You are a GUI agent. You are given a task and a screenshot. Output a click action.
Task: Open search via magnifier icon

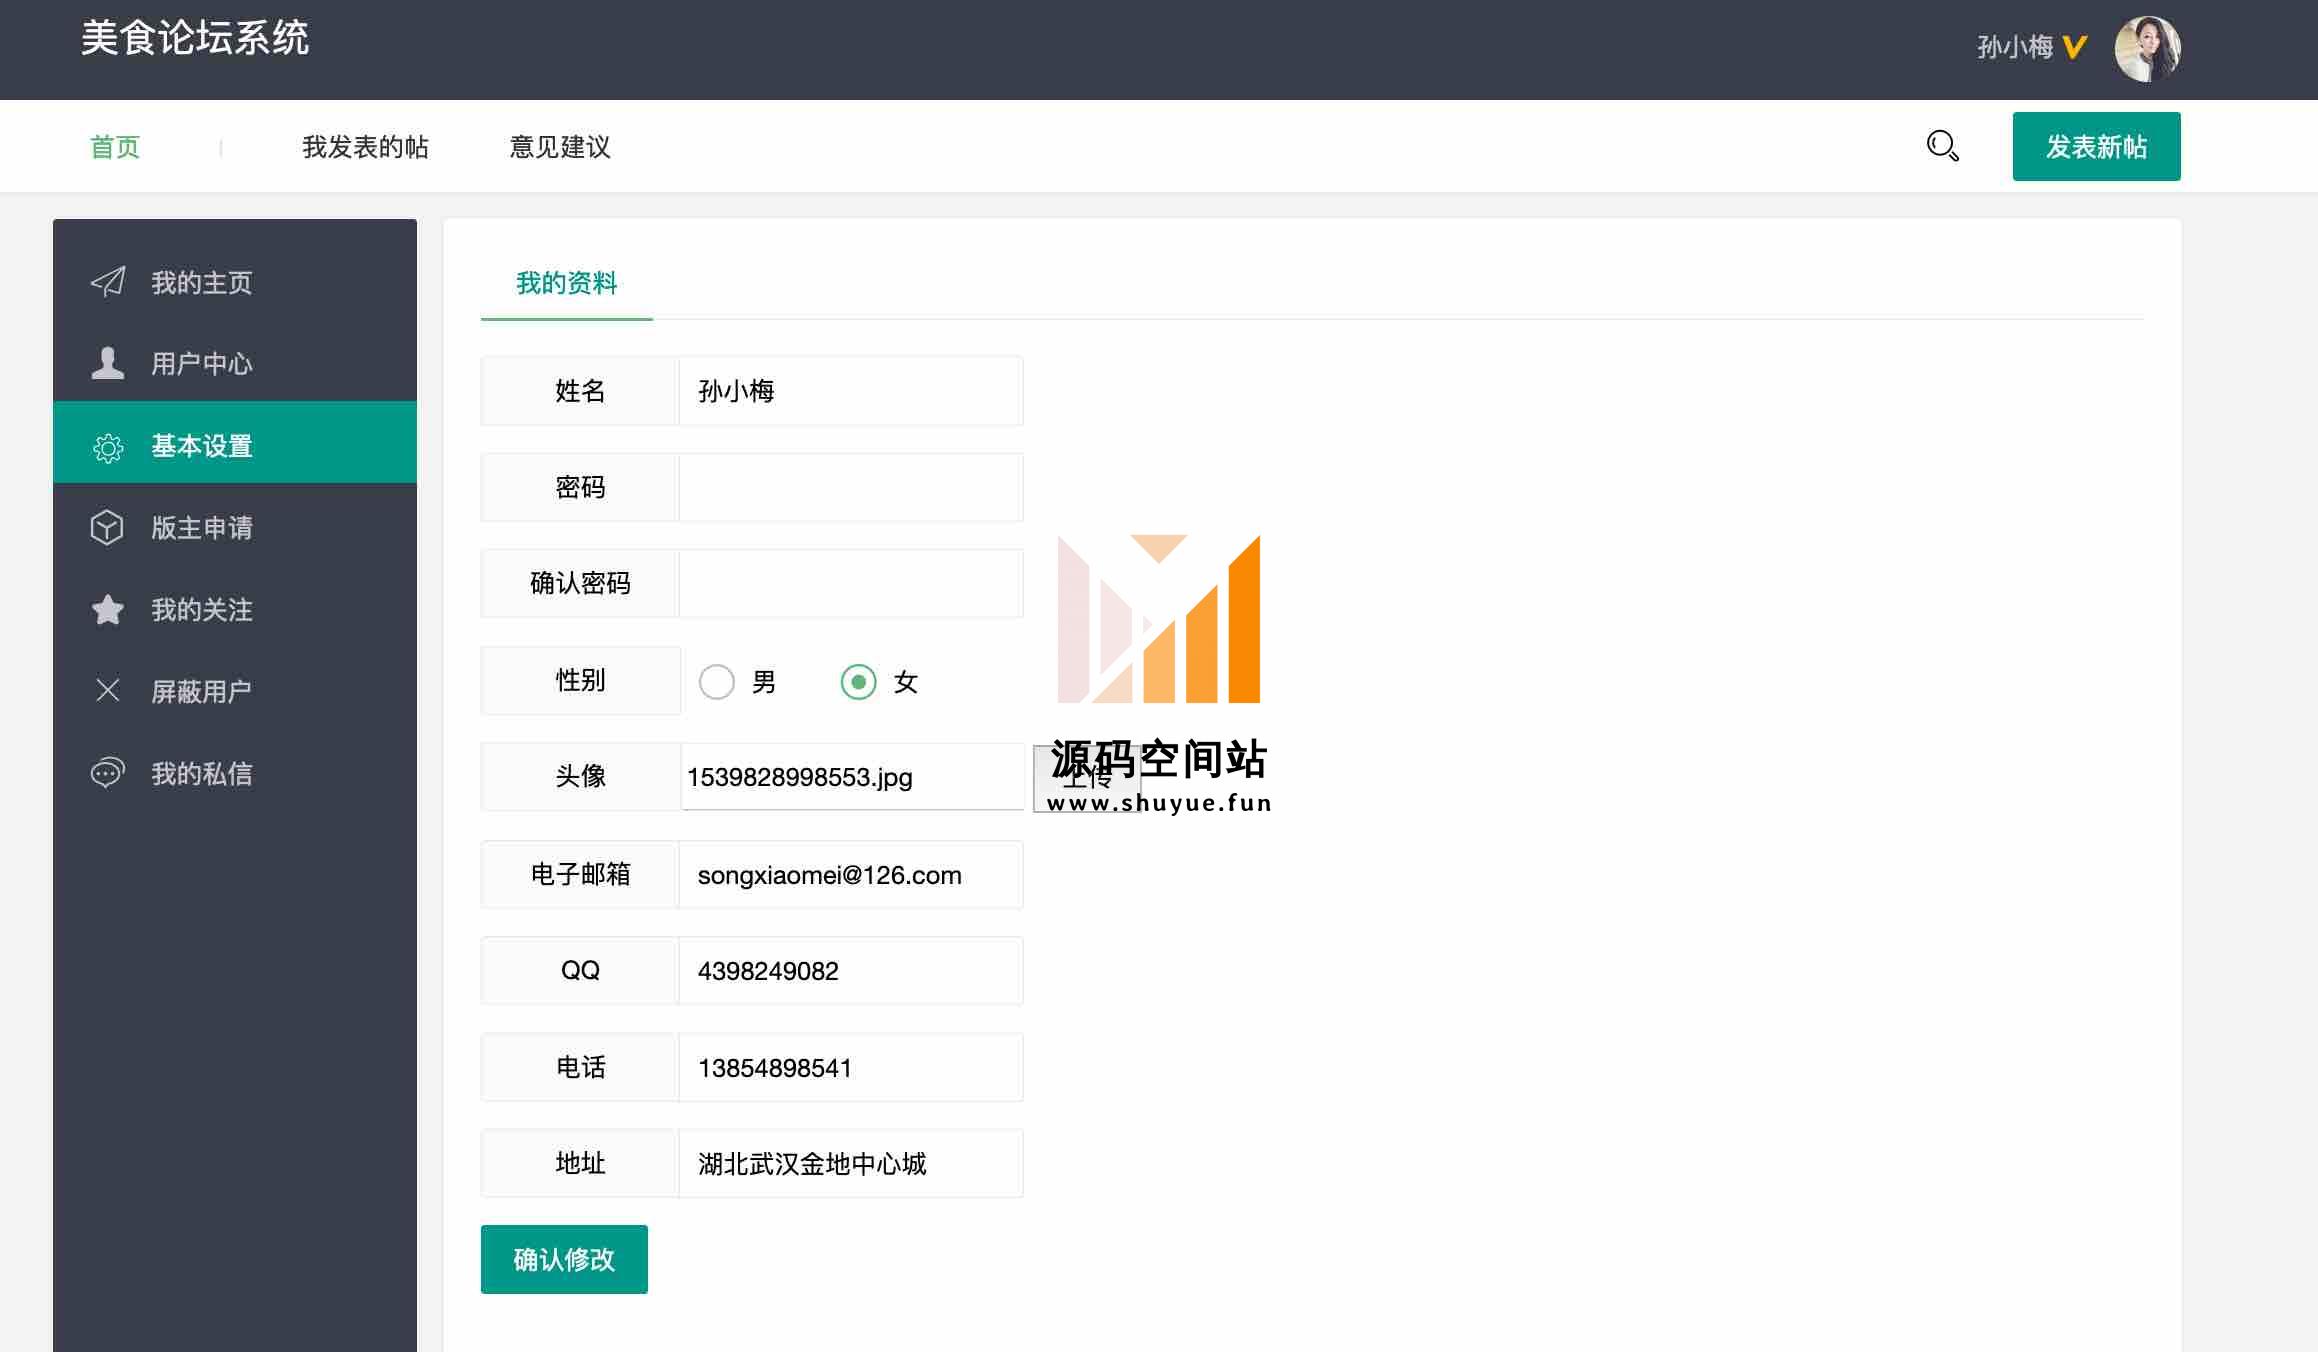pos(1943,146)
